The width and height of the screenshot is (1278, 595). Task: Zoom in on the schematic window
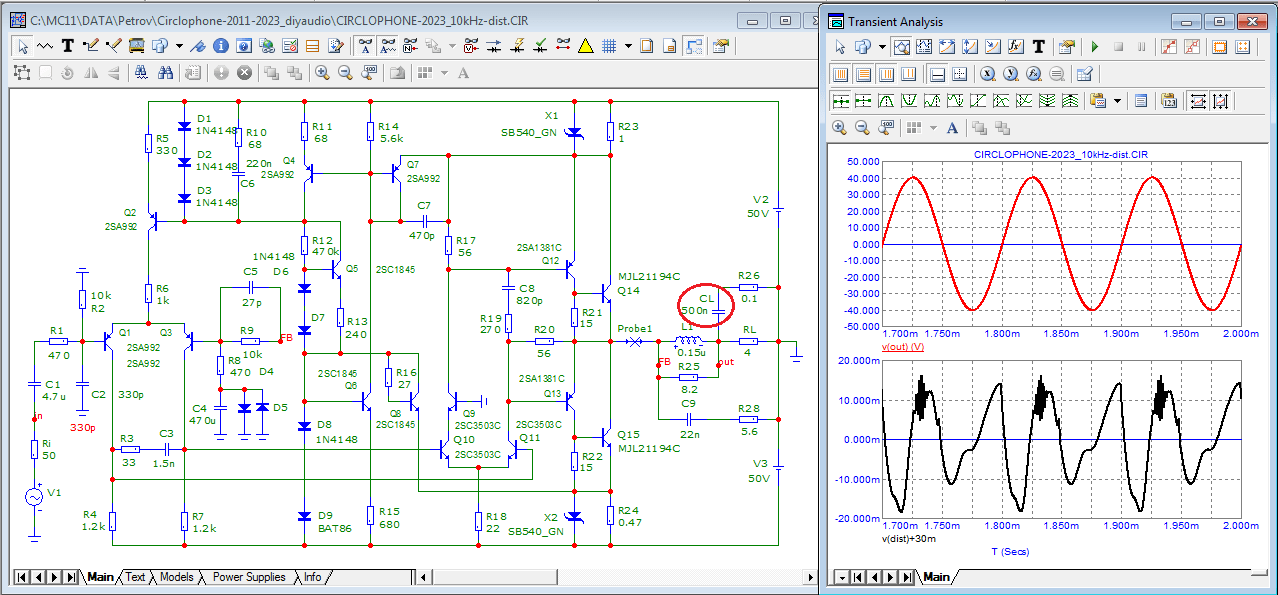[322, 72]
